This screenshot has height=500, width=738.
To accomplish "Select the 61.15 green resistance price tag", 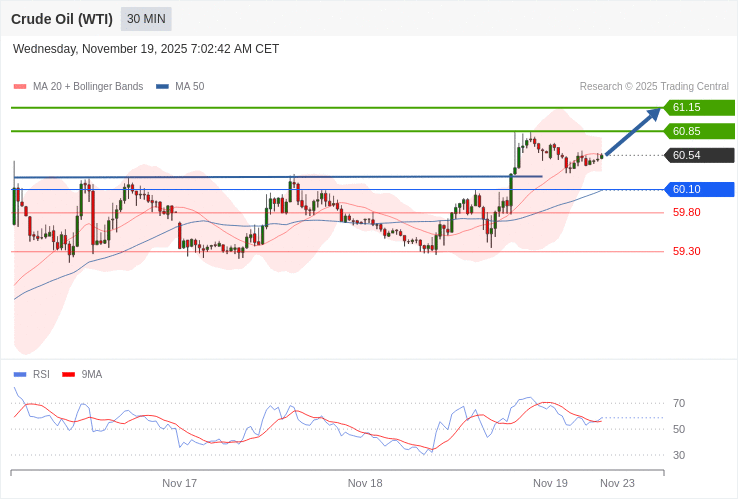I will (699, 108).
